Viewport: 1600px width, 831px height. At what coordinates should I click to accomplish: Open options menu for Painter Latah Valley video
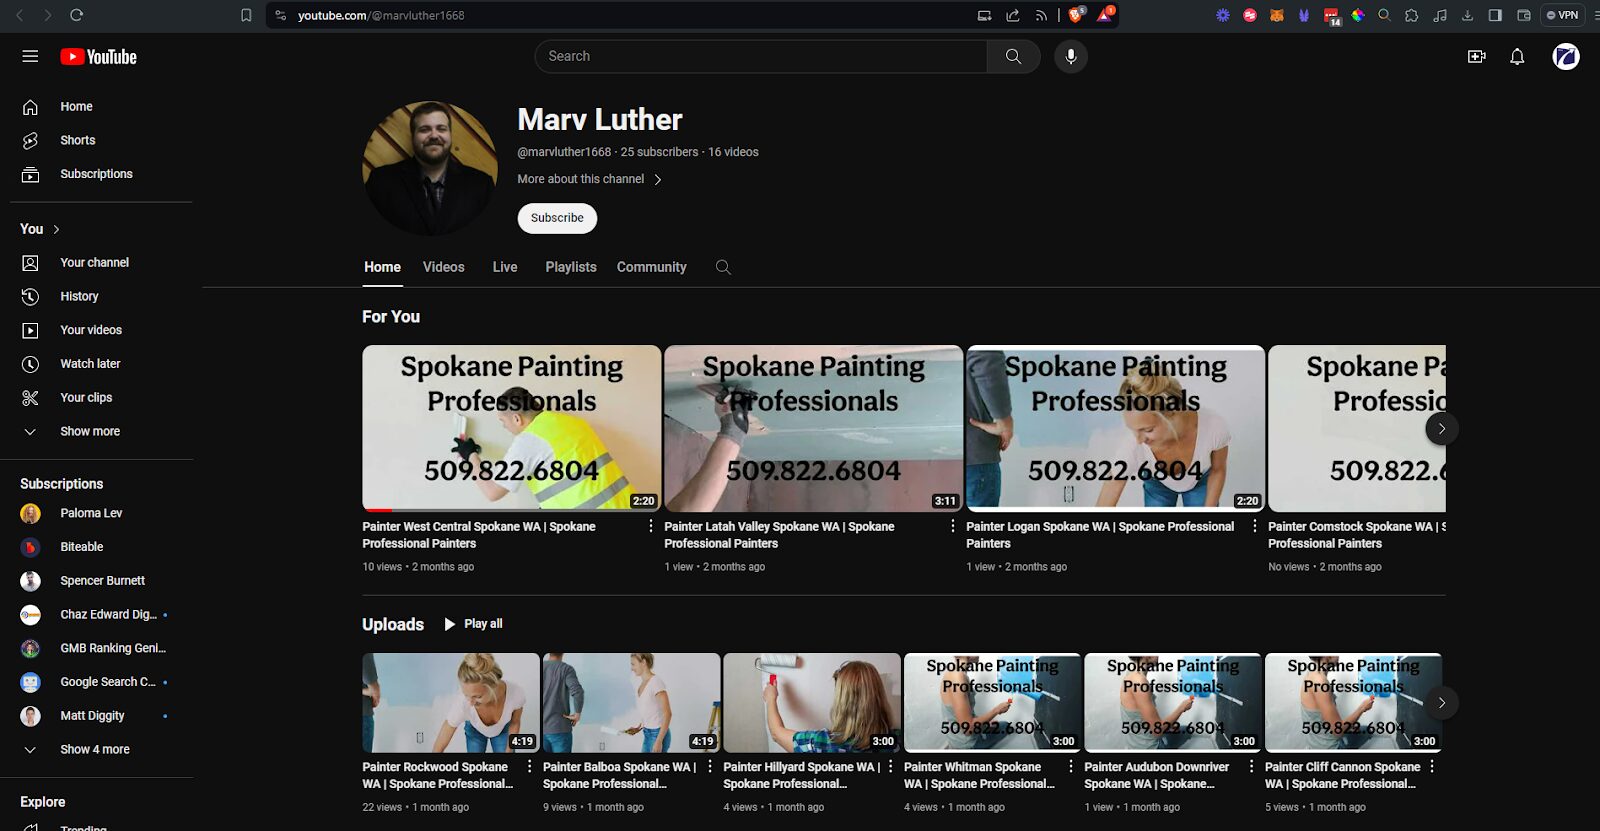(x=952, y=526)
